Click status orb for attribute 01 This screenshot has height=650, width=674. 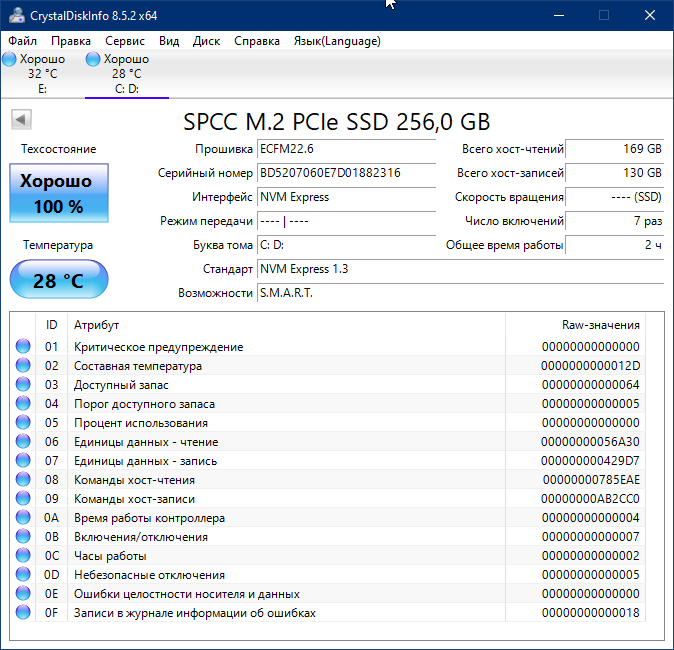pos(23,346)
